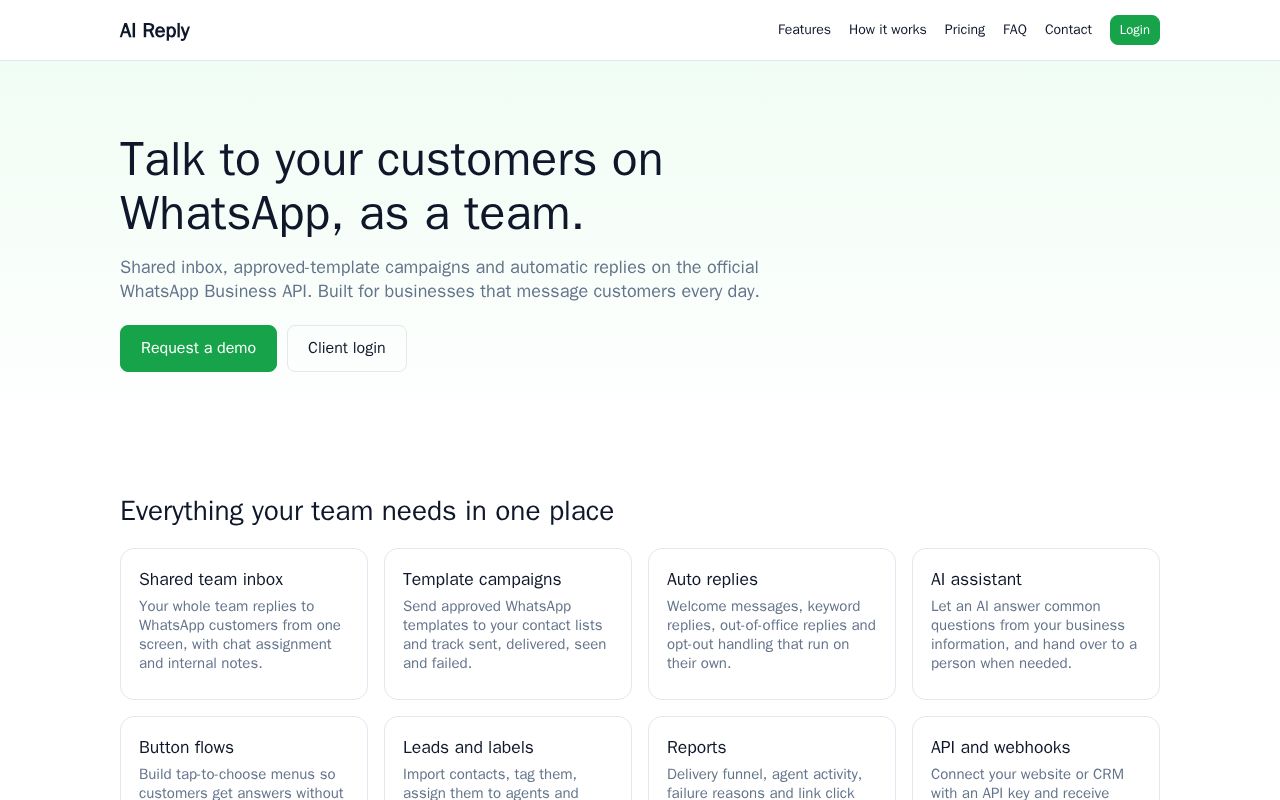Click the hero subtitle about Shared inbox
Image resolution: width=1280 pixels, height=800 pixels.
click(x=440, y=280)
